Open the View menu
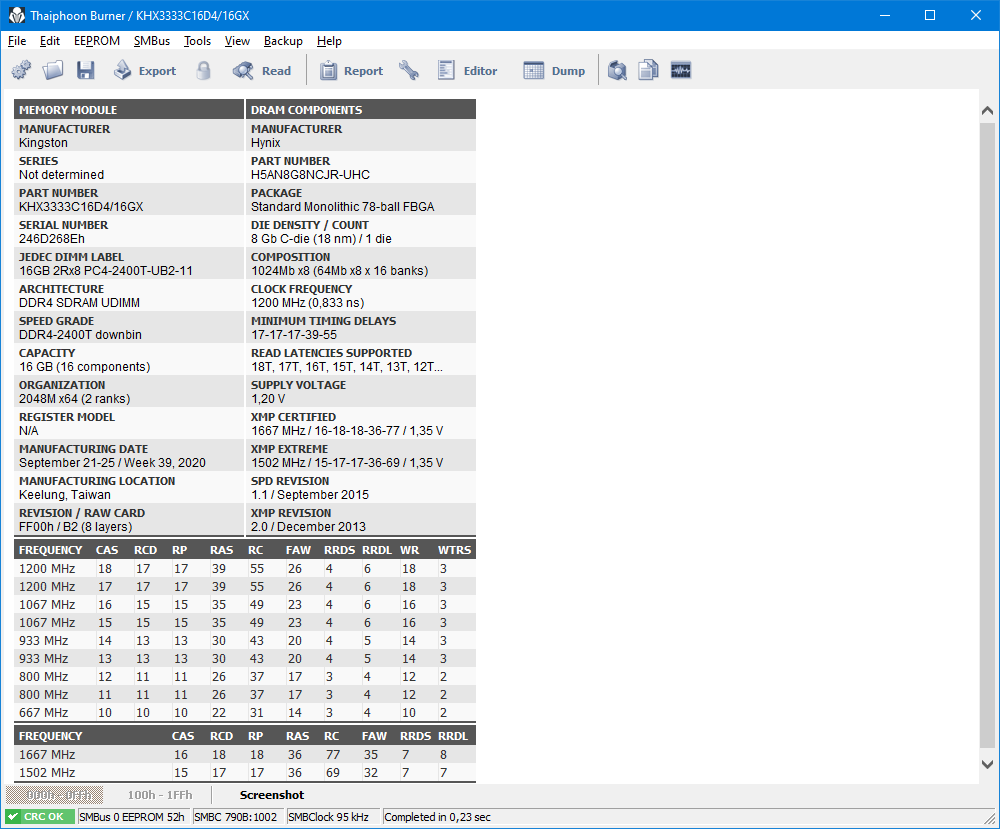1000x829 pixels. 237,41
